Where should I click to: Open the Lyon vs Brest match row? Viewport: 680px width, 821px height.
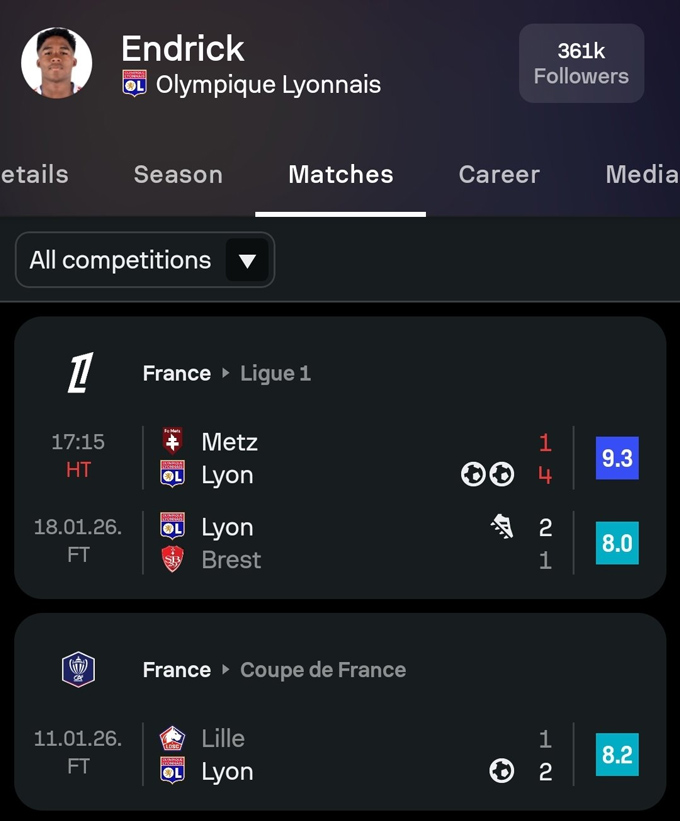pyautogui.click(x=340, y=543)
